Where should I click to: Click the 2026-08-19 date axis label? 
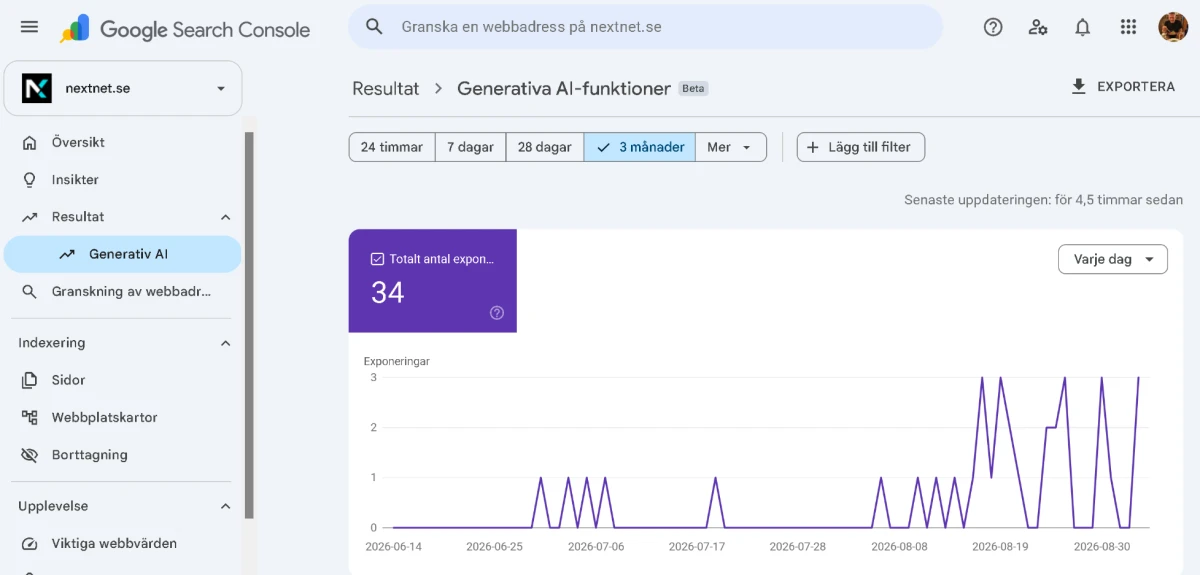(x=1000, y=547)
